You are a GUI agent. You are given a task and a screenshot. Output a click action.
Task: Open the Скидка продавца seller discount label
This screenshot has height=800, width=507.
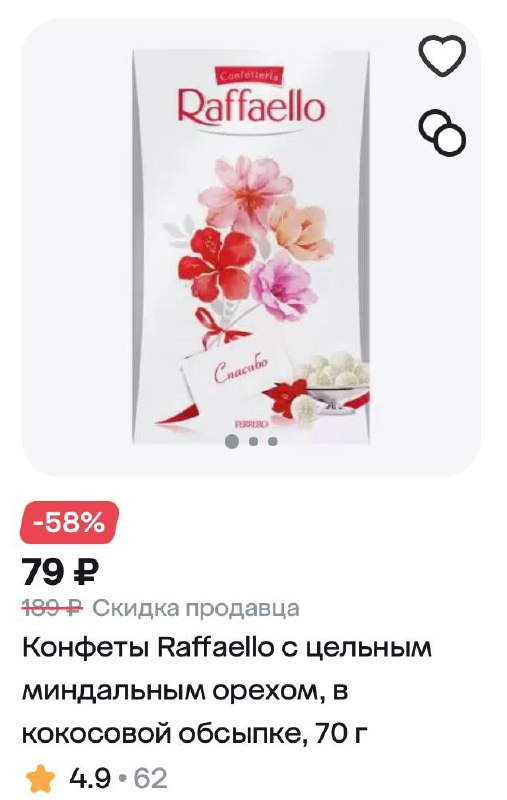pyautogui.click(x=196, y=609)
